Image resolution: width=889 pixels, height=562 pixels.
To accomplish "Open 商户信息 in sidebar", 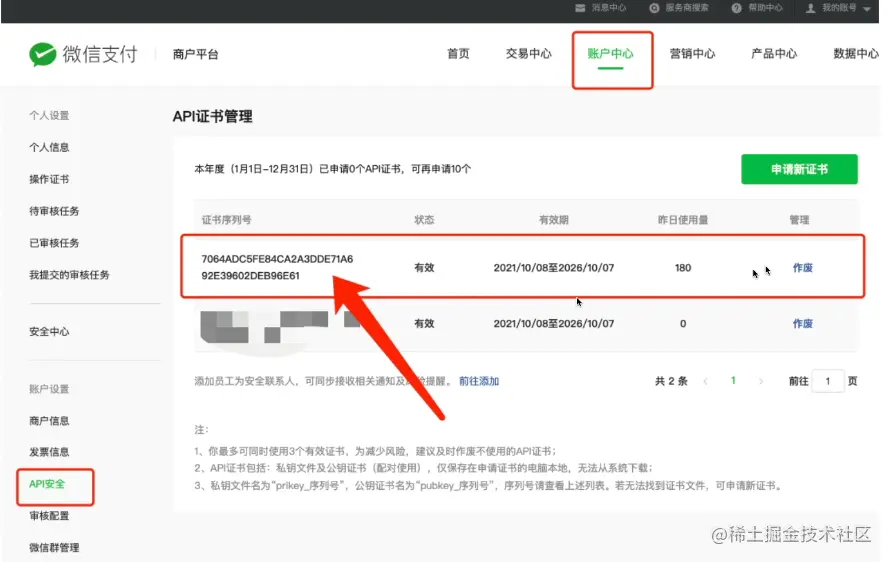I will [49, 421].
